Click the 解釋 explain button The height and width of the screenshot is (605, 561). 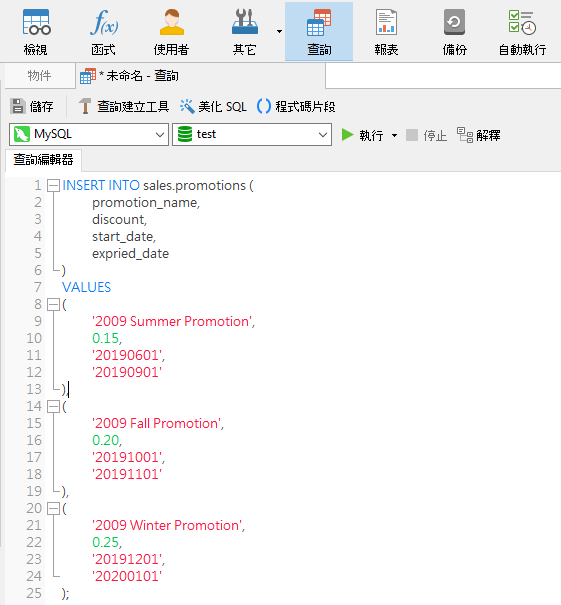point(478,135)
